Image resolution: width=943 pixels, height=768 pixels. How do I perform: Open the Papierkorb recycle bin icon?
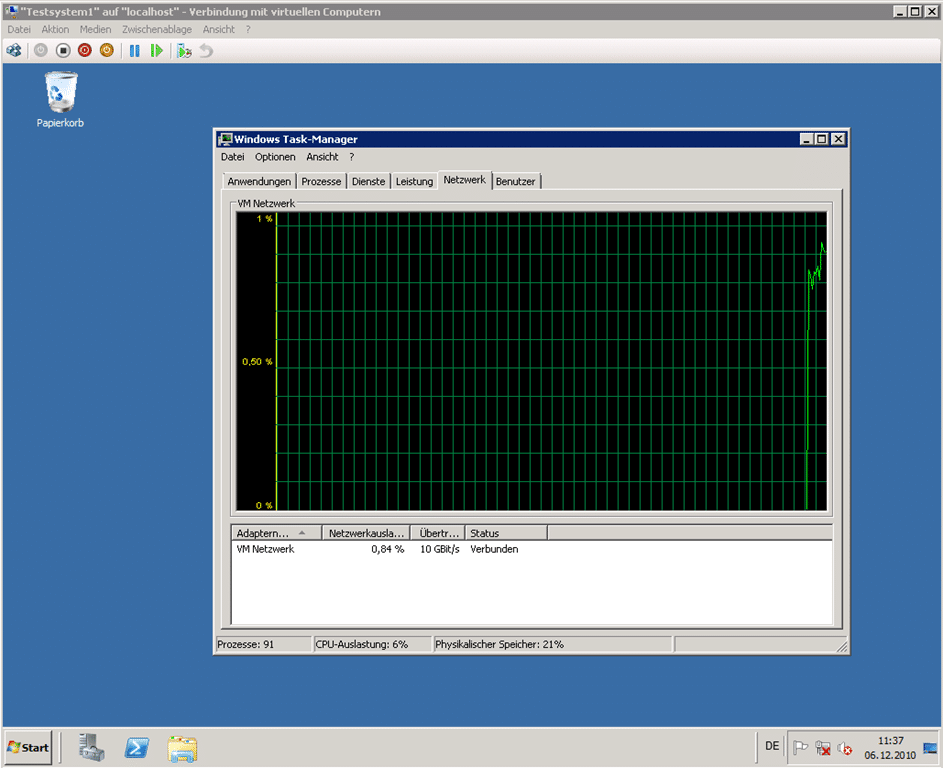click(x=60, y=100)
